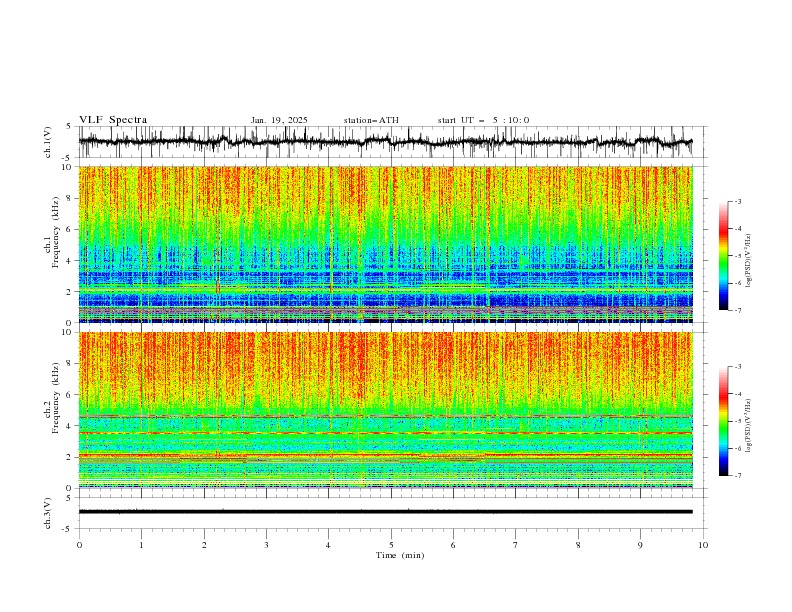Click the ch.2 spectrogram panel
This screenshot has height=612, width=792.
point(385,410)
